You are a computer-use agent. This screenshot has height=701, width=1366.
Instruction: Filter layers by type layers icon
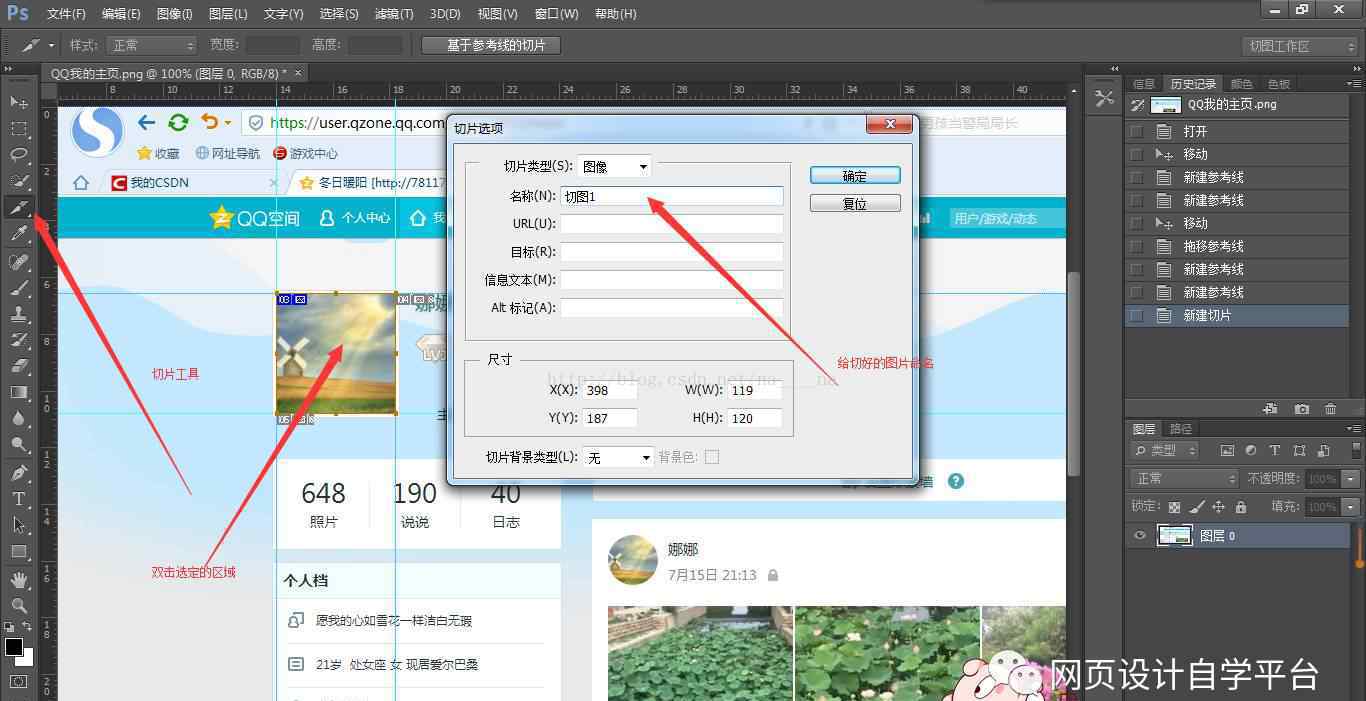1275,451
